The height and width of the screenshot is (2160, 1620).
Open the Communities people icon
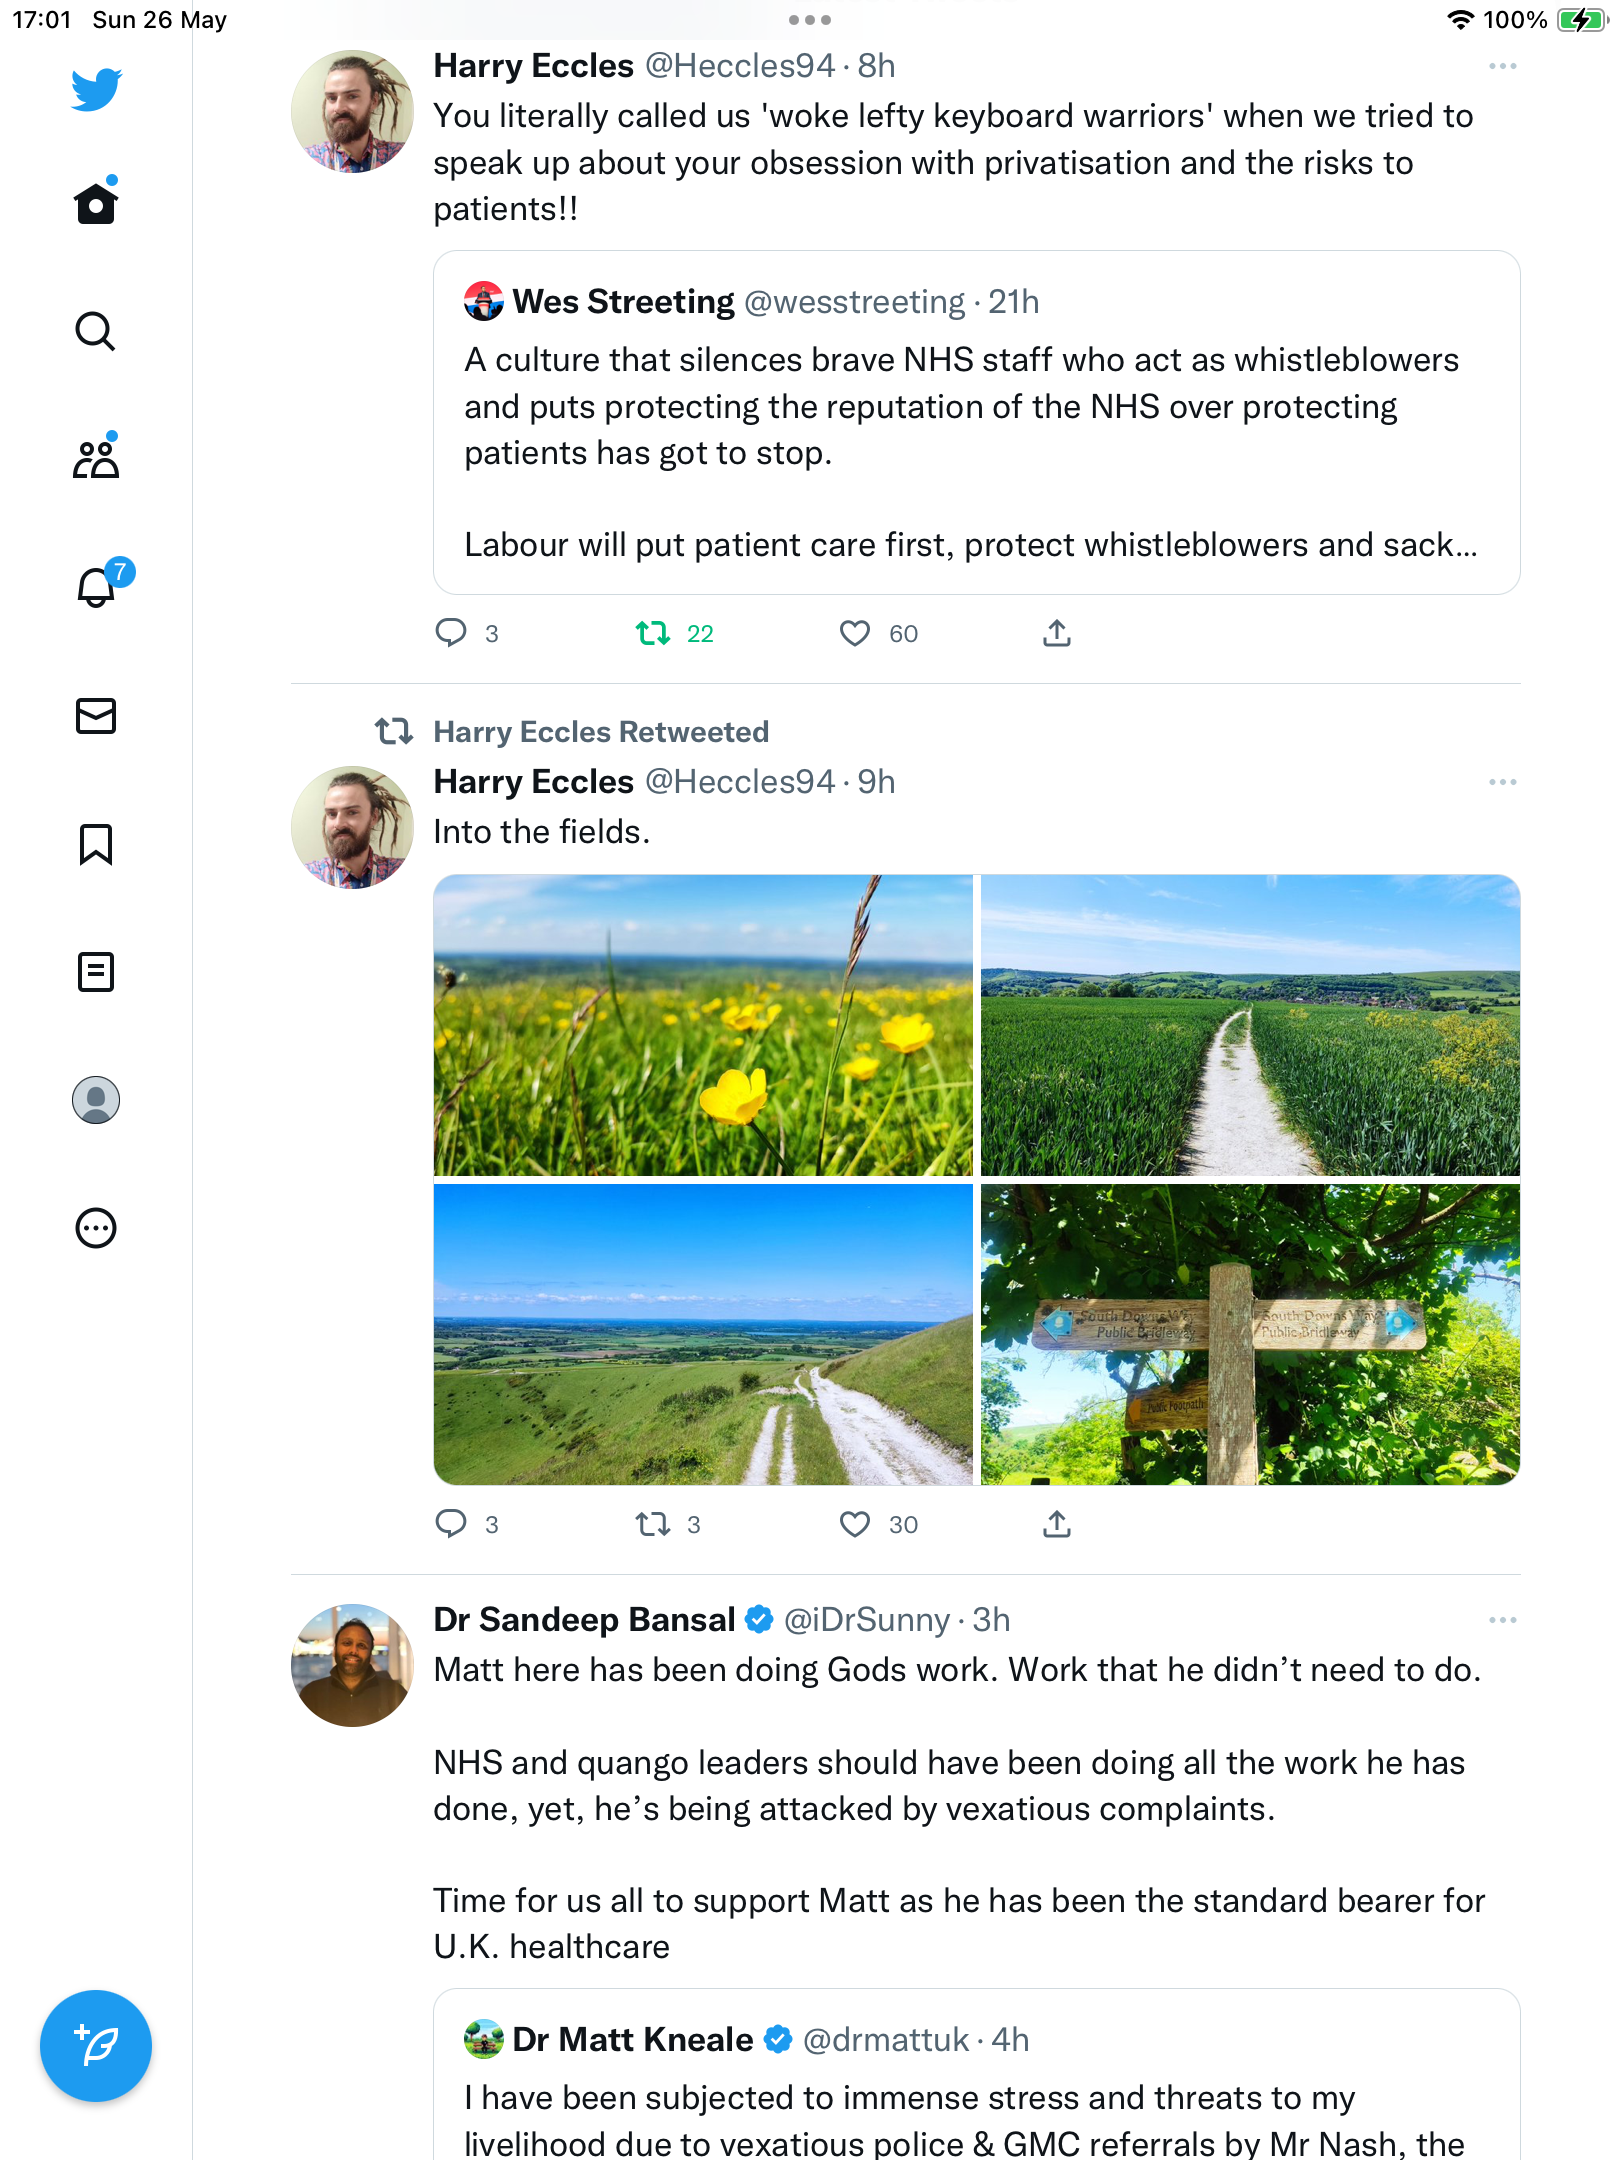click(96, 457)
